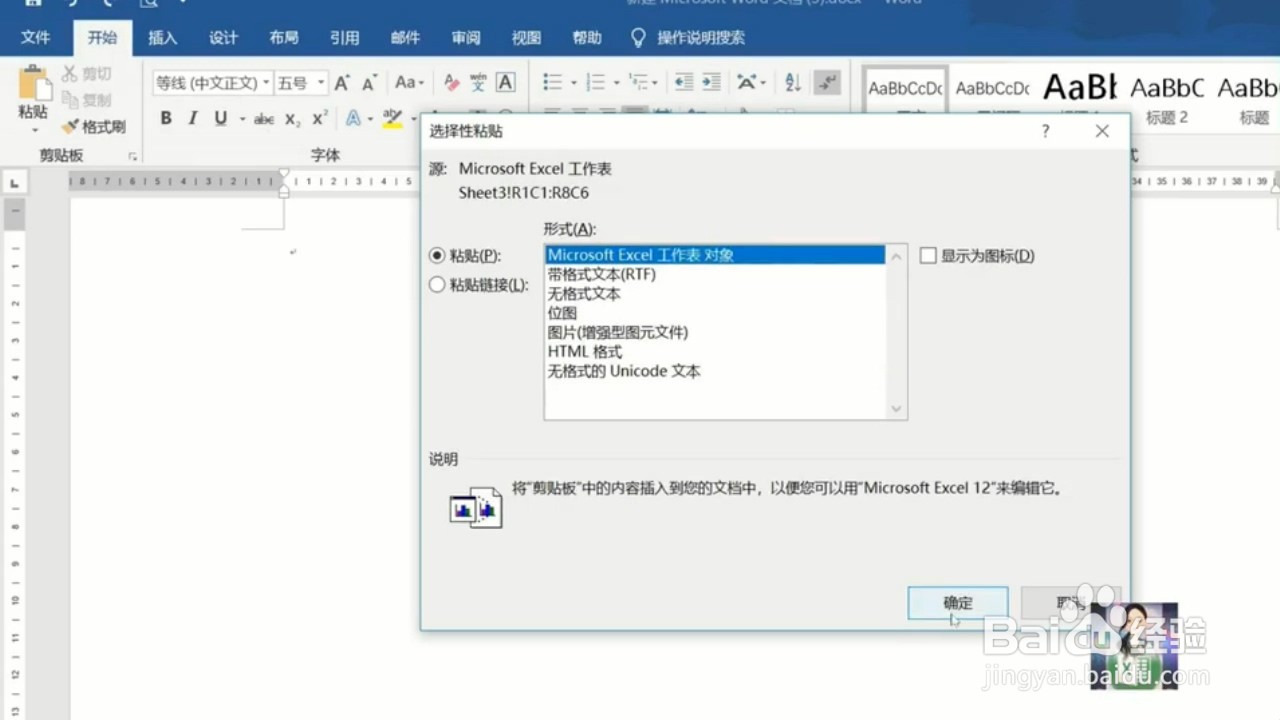The width and height of the screenshot is (1280, 720).
Task: Toggle Underline formatting
Action: coord(220,118)
